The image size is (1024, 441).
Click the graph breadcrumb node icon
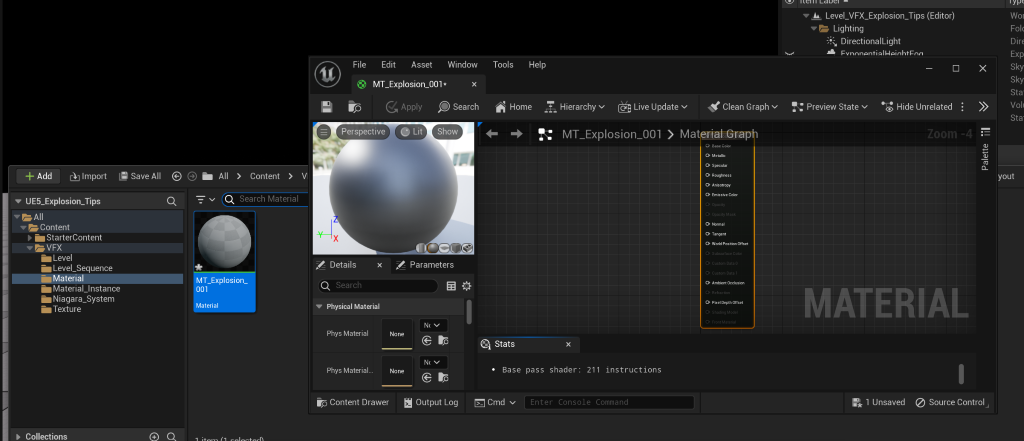545,134
